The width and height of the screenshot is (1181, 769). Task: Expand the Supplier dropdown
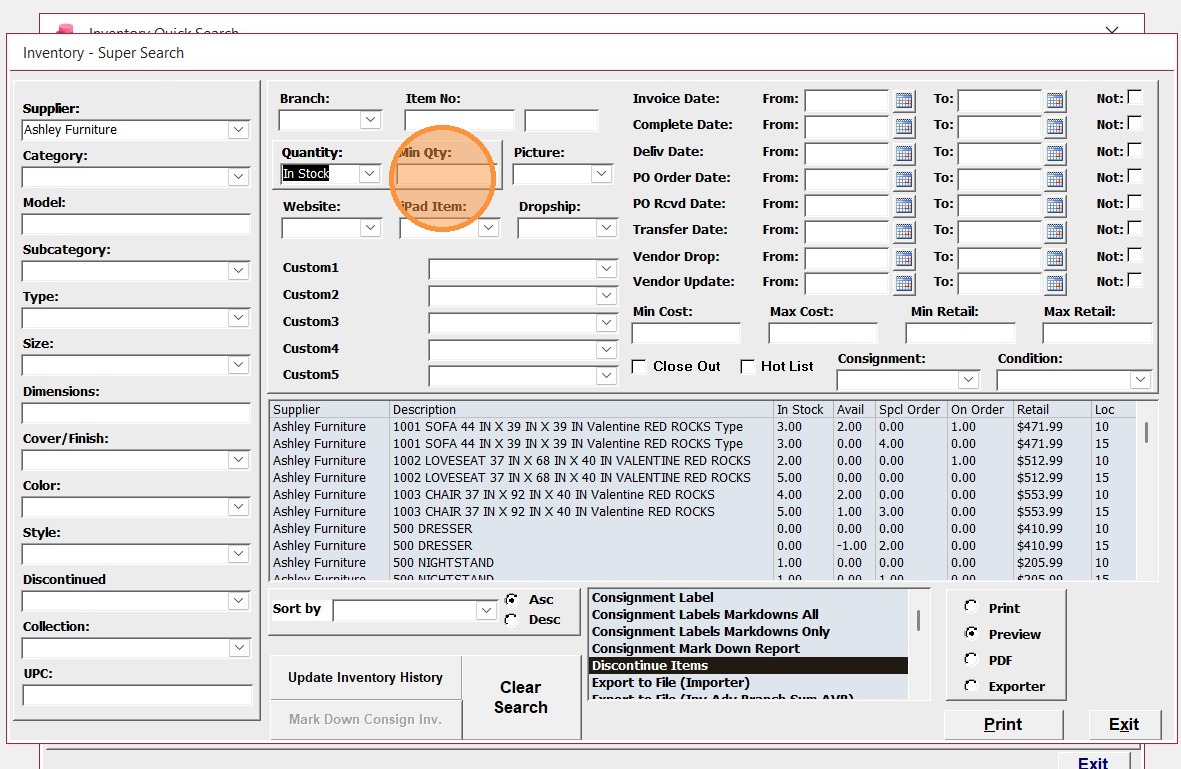[x=238, y=130]
